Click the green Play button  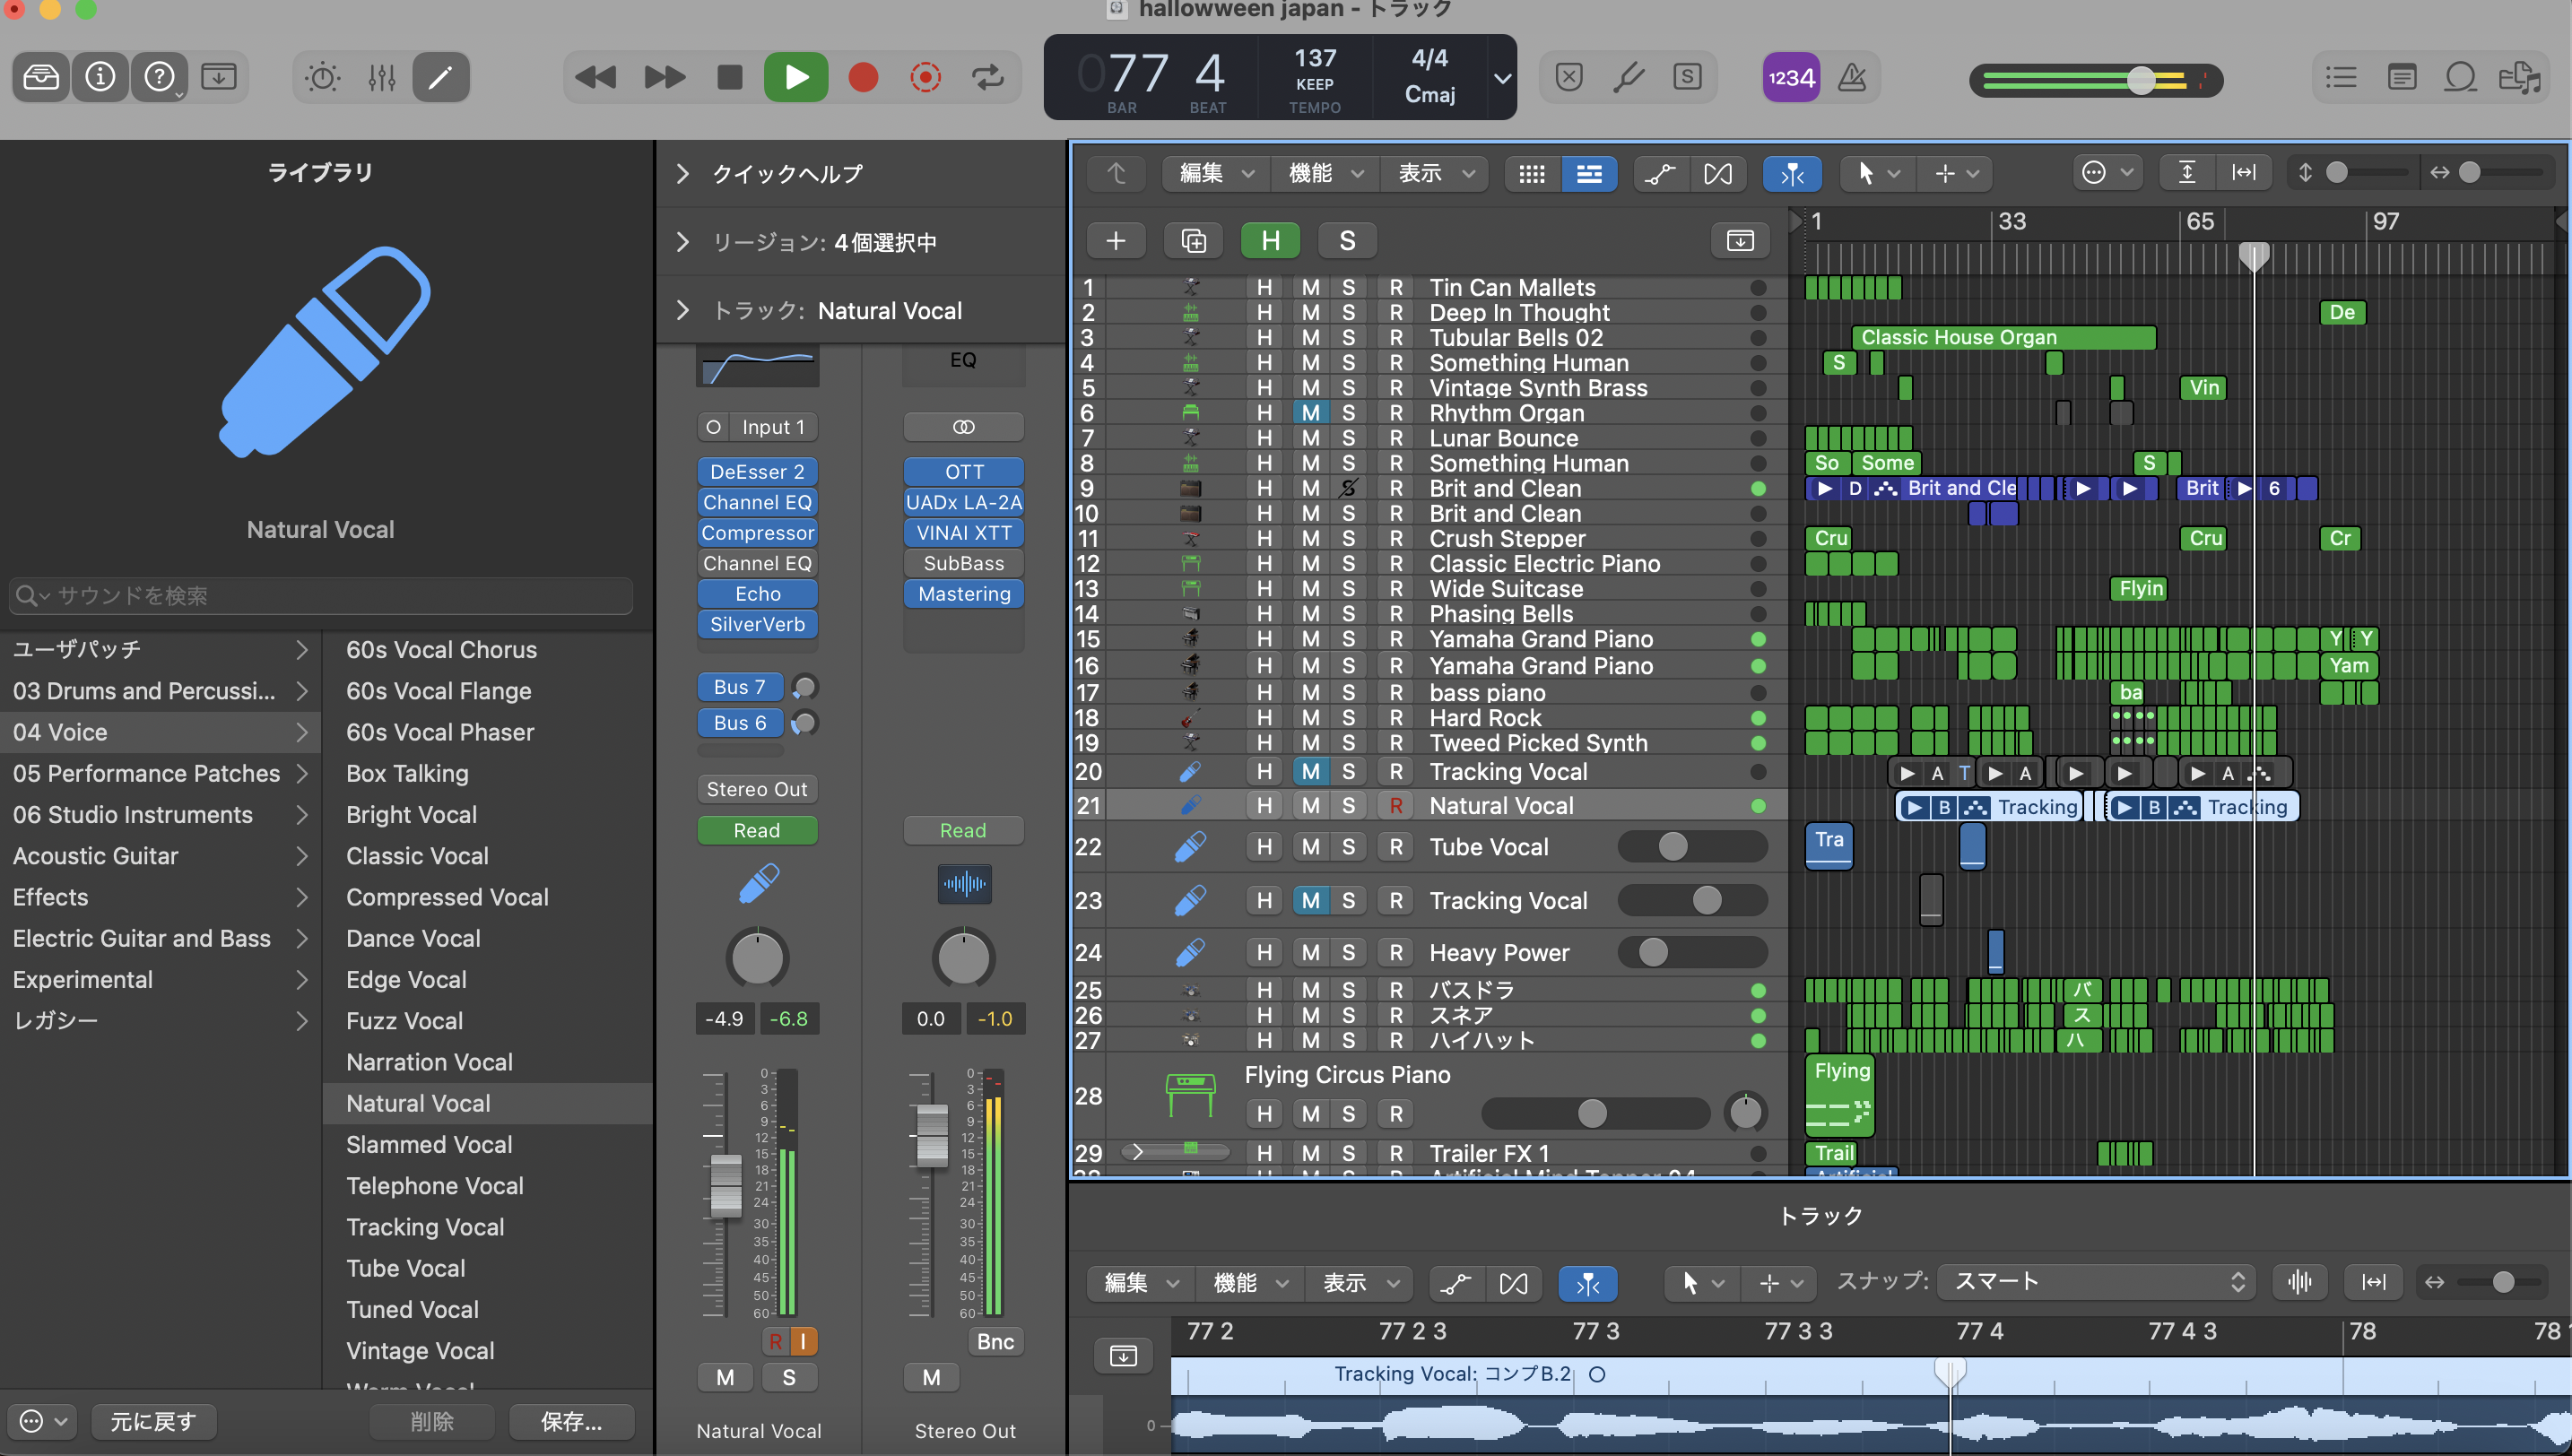pyautogui.click(x=796, y=77)
